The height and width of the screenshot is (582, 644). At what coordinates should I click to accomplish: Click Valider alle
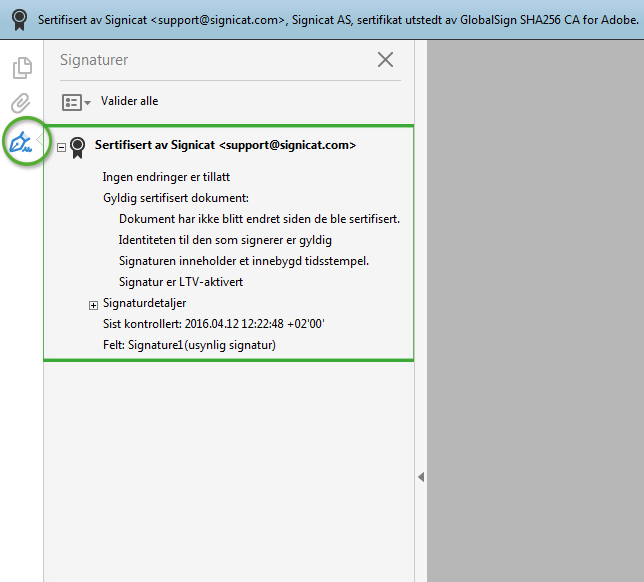(129, 101)
